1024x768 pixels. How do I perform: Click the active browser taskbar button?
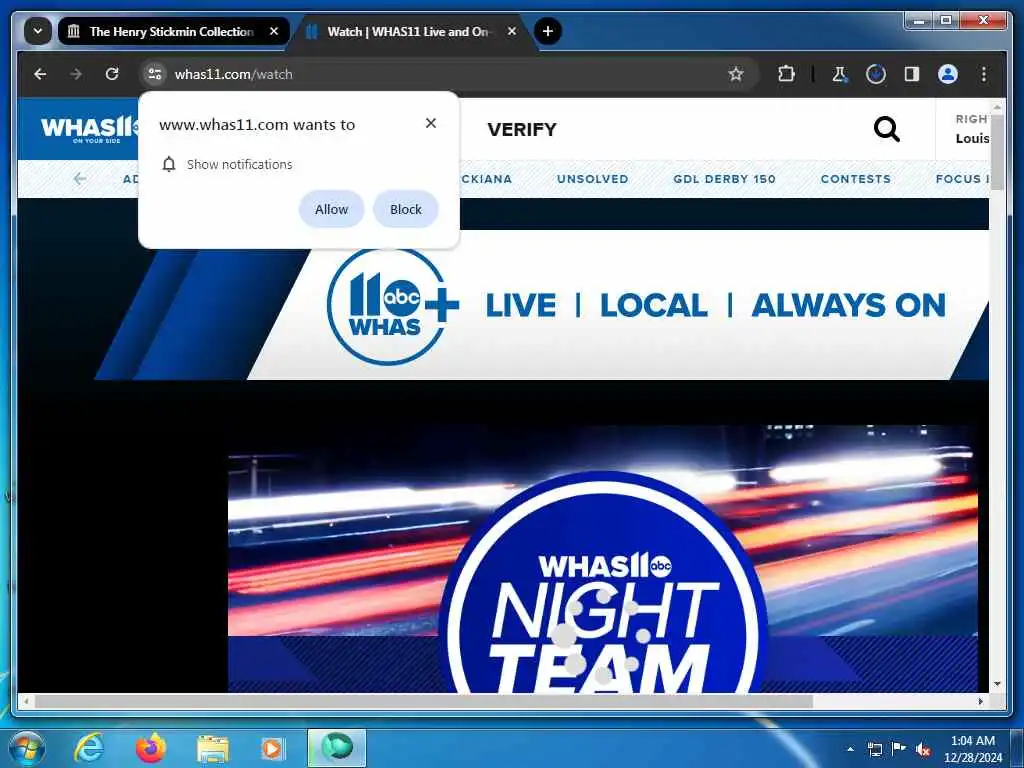tap(337, 748)
